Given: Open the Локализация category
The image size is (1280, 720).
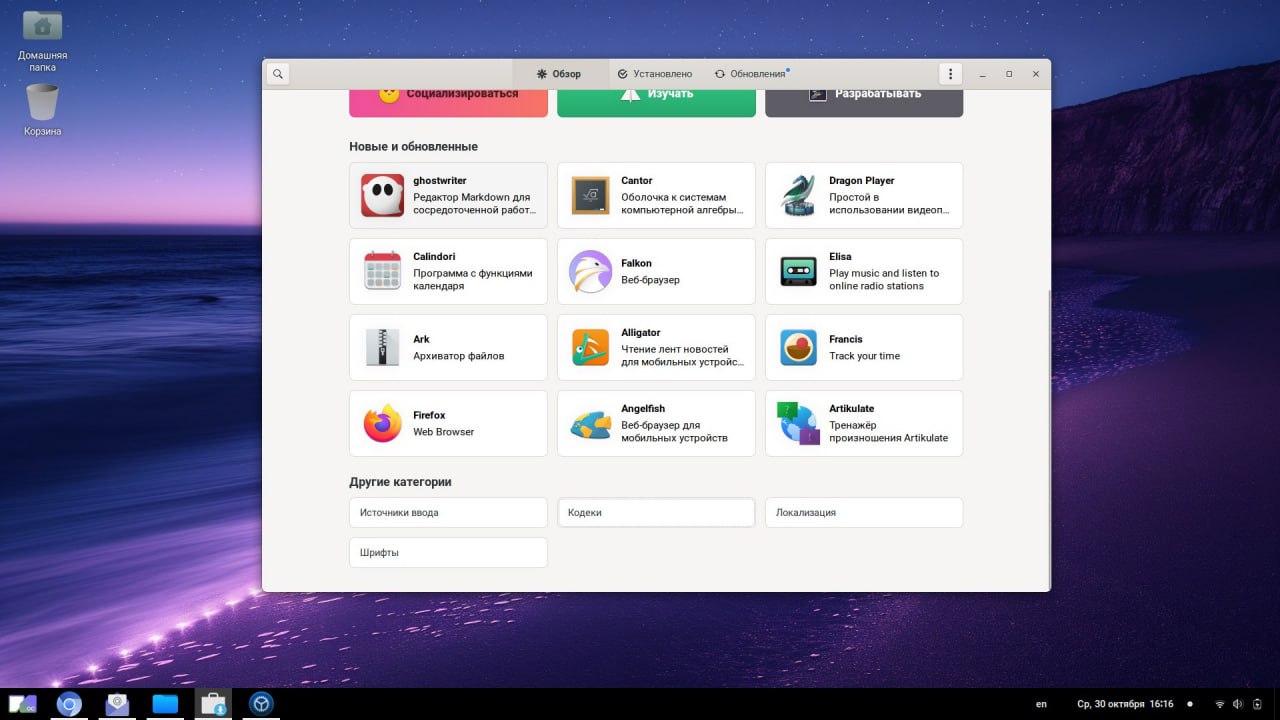Looking at the screenshot, I should [864, 512].
